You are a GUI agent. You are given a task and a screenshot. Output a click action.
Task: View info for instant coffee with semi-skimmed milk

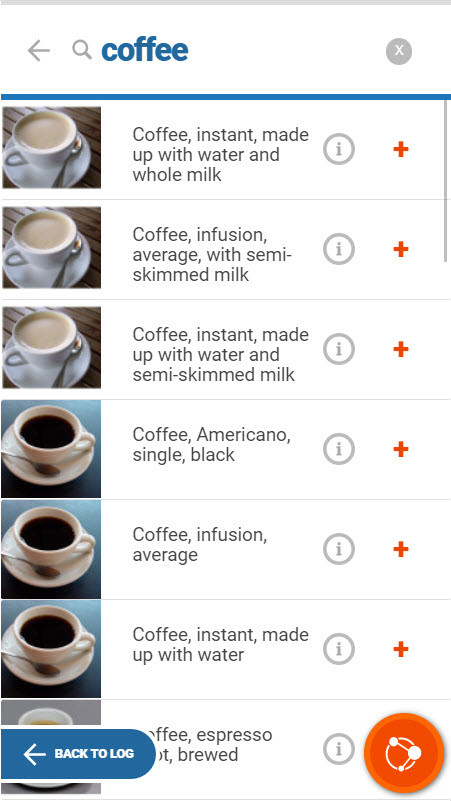[x=338, y=349]
